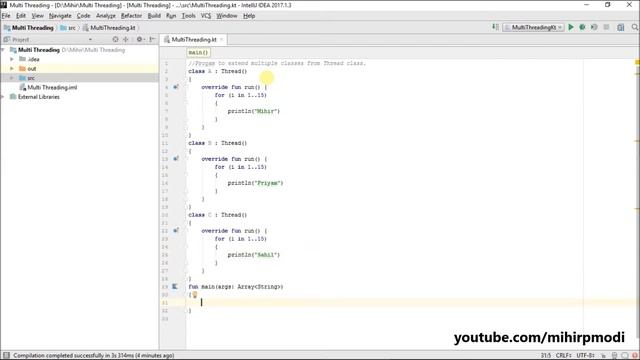The height and width of the screenshot is (360, 640).
Task: Open the File menu
Action: tap(6, 16)
